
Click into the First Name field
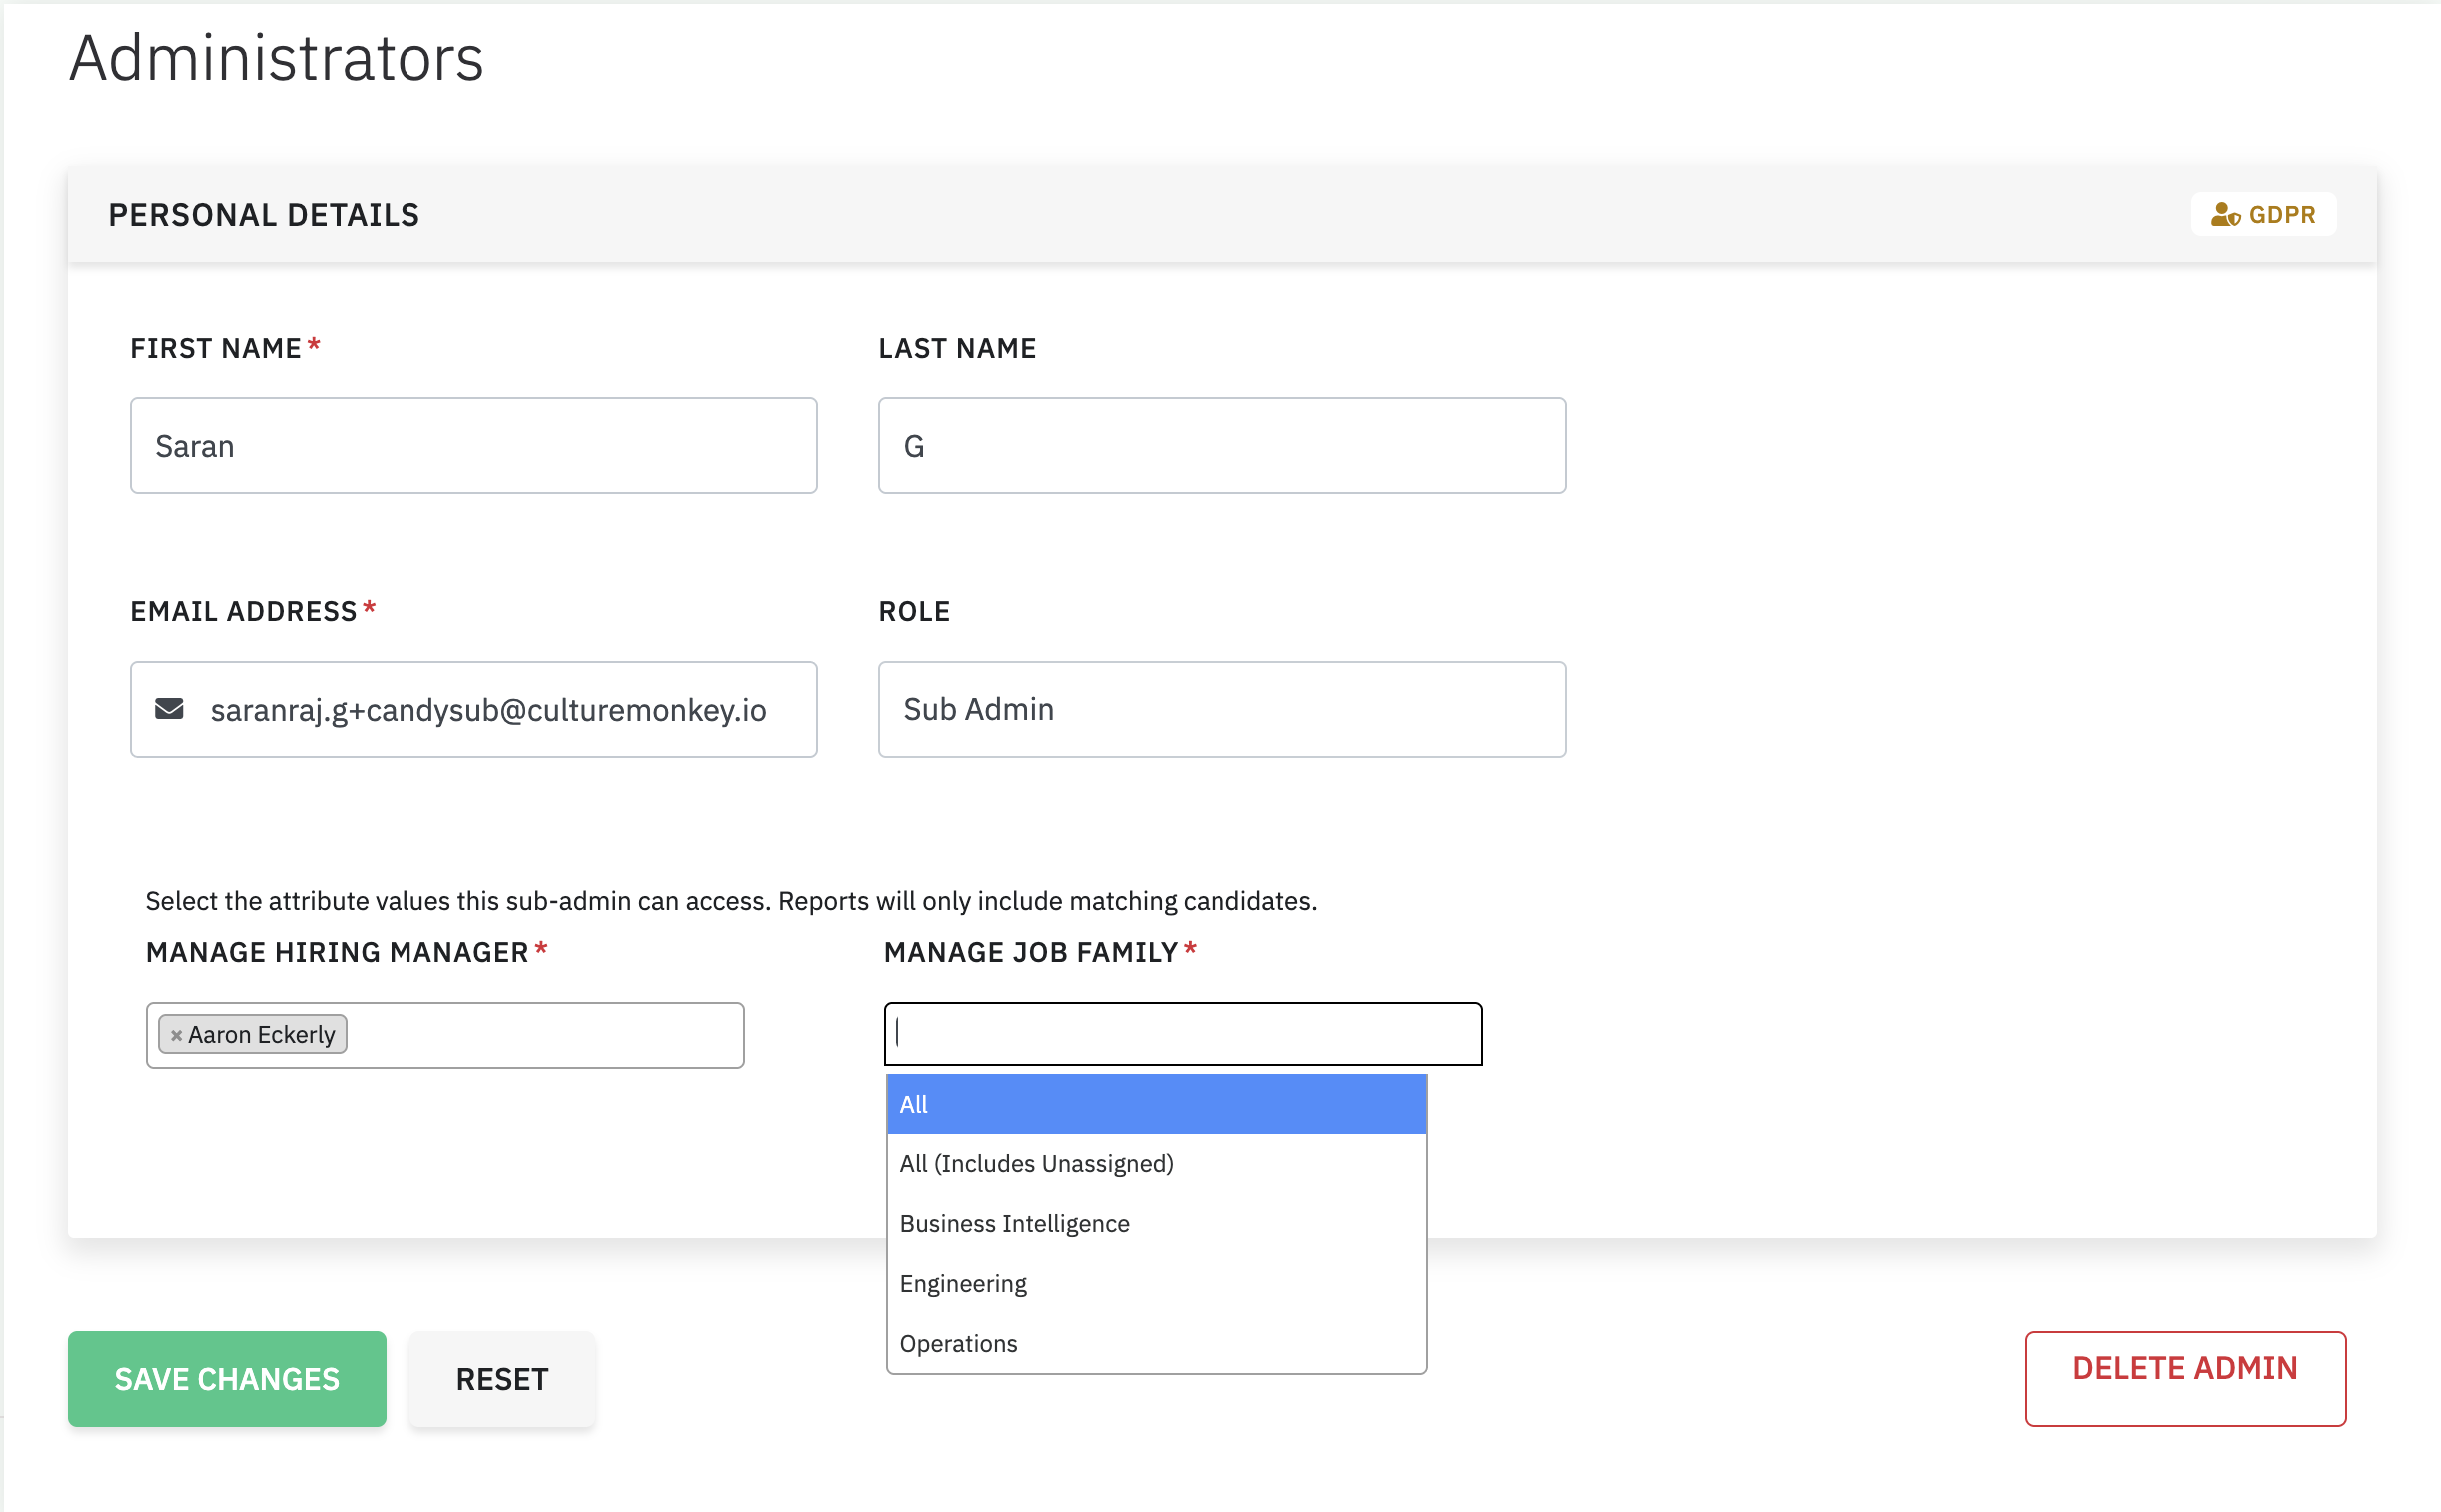coord(473,446)
